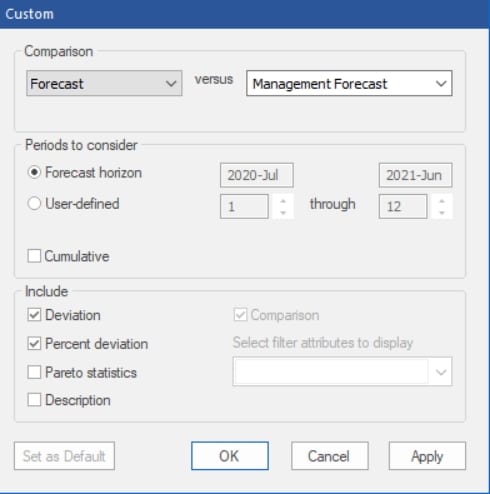The width and height of the screenshot is (490, 494).
Task: Click the Cancel button
Action: 330,456
